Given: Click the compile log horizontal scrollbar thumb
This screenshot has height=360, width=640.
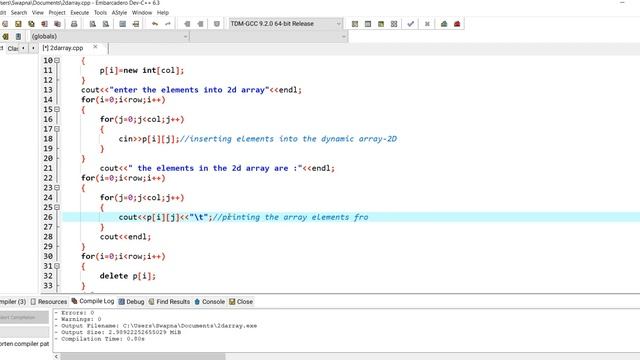Looking at the screenshot, I should click(x=143, y=356).
